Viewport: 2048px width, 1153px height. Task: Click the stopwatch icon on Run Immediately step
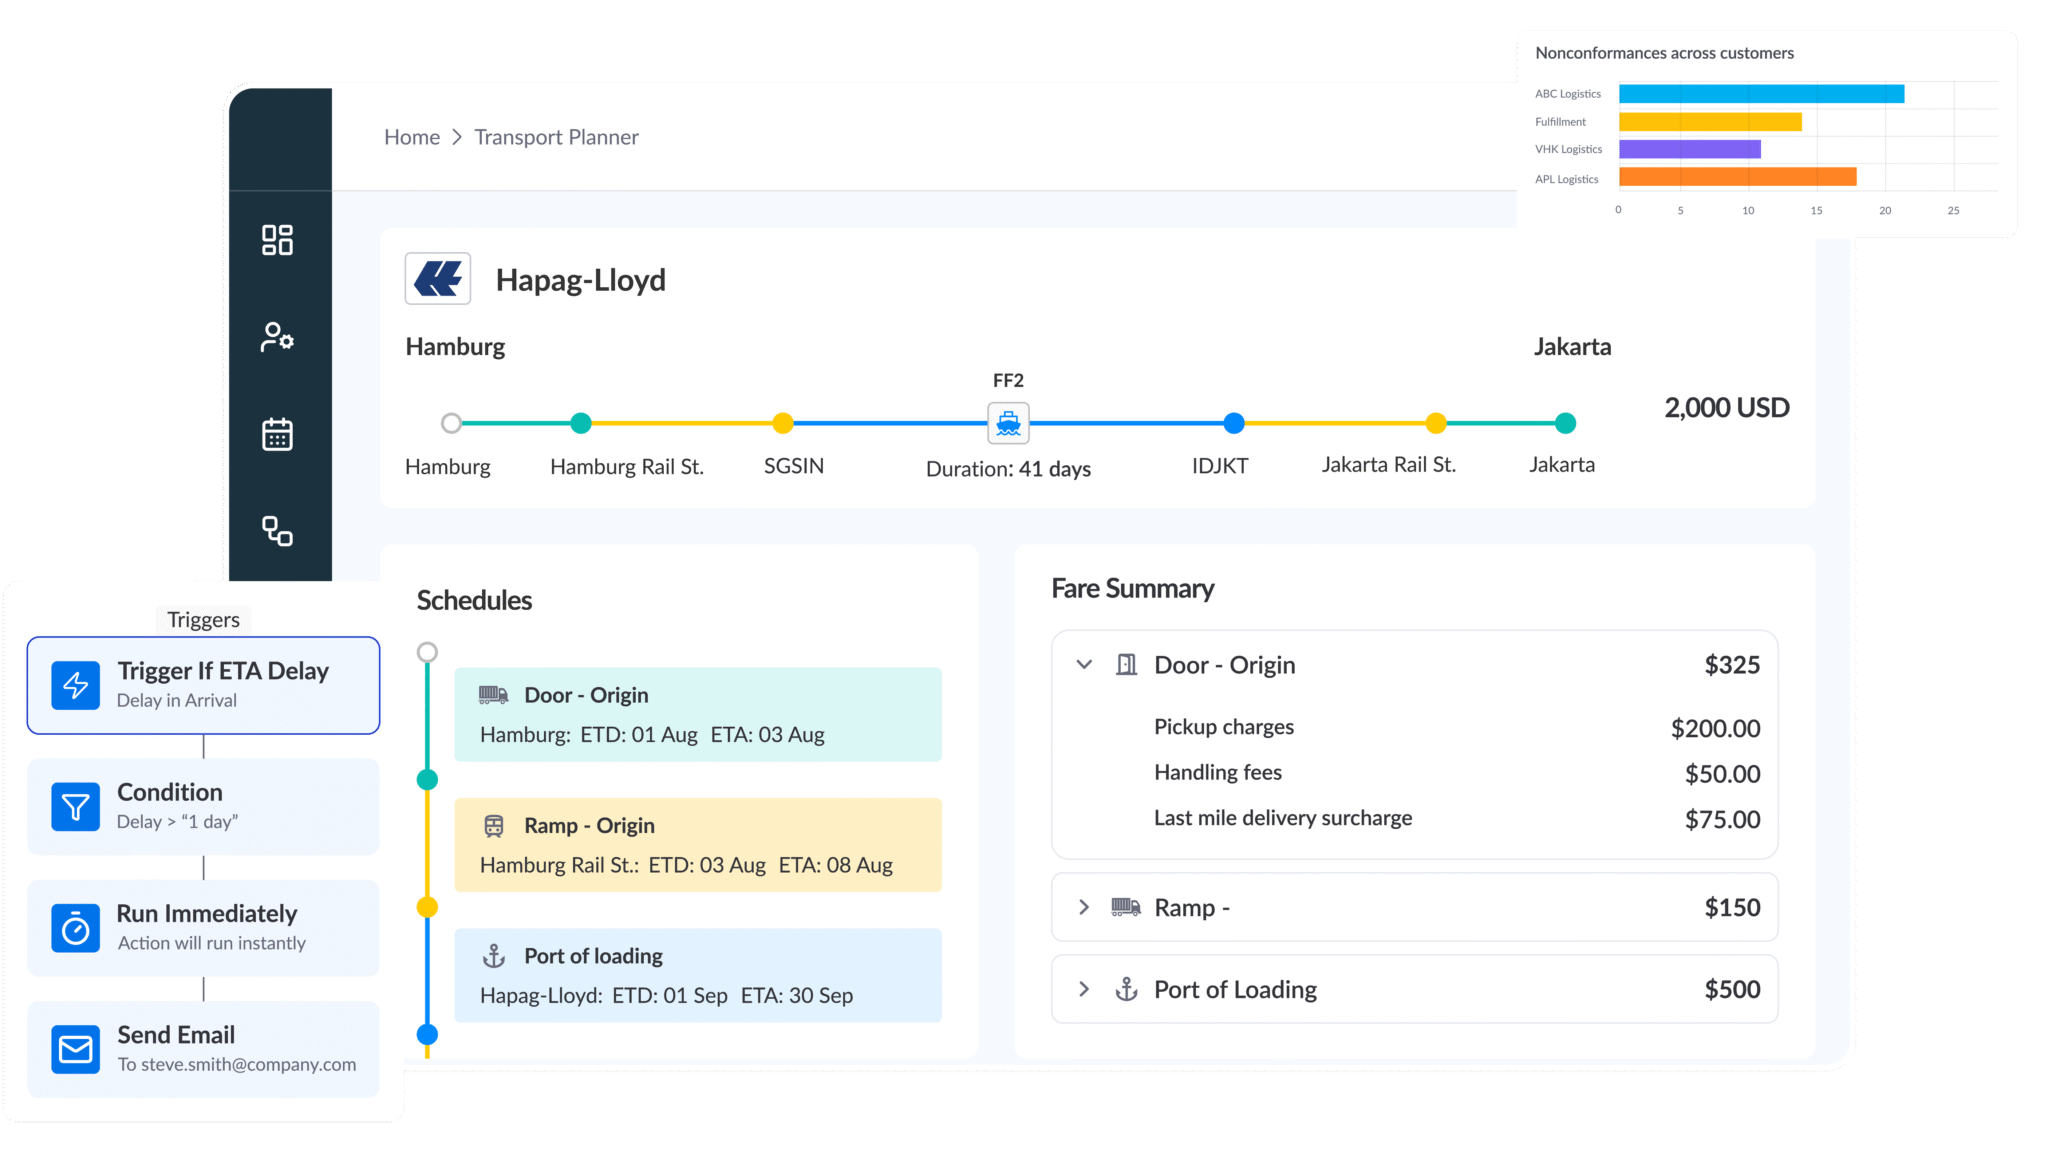(75, 928)
